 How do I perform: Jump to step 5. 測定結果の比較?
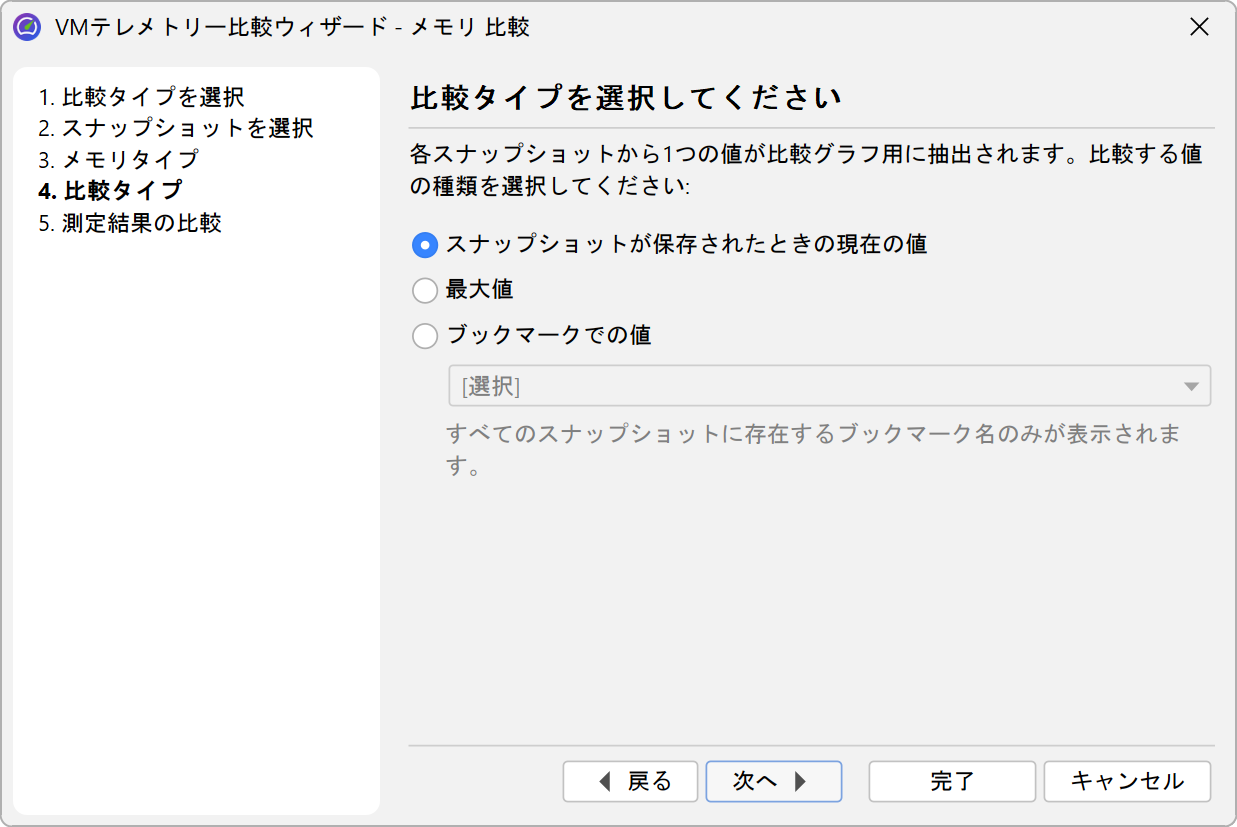130,222
